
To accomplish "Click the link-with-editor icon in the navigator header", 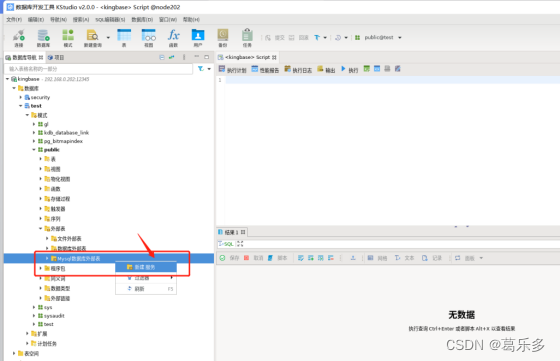I will (172, 57).
